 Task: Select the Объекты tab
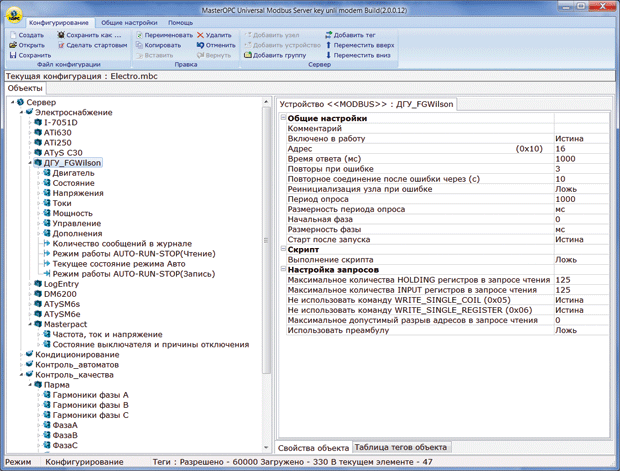(25, 88)
